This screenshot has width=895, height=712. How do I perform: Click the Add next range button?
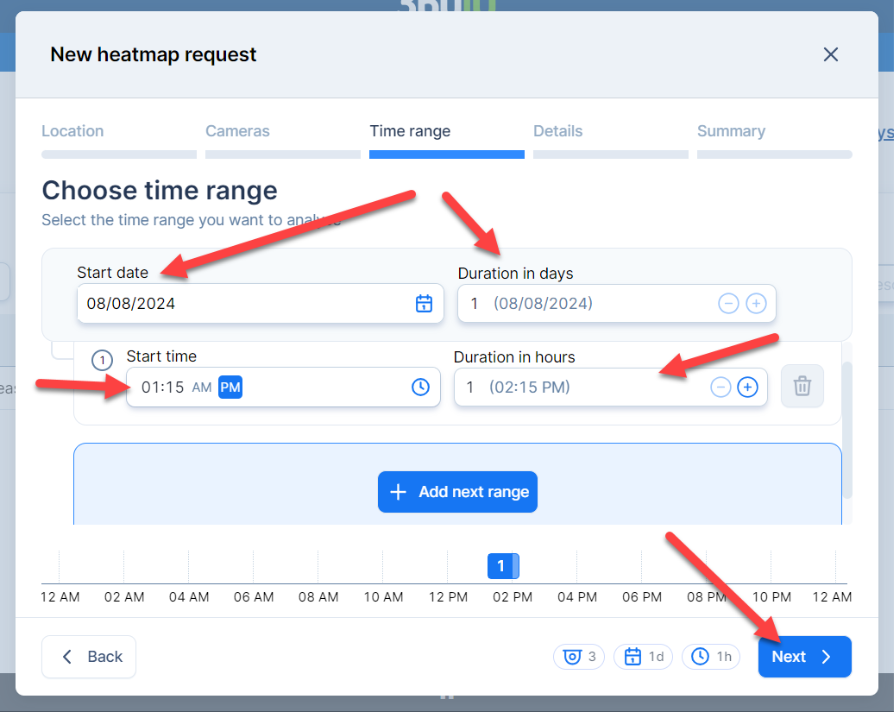coord(458,492)
